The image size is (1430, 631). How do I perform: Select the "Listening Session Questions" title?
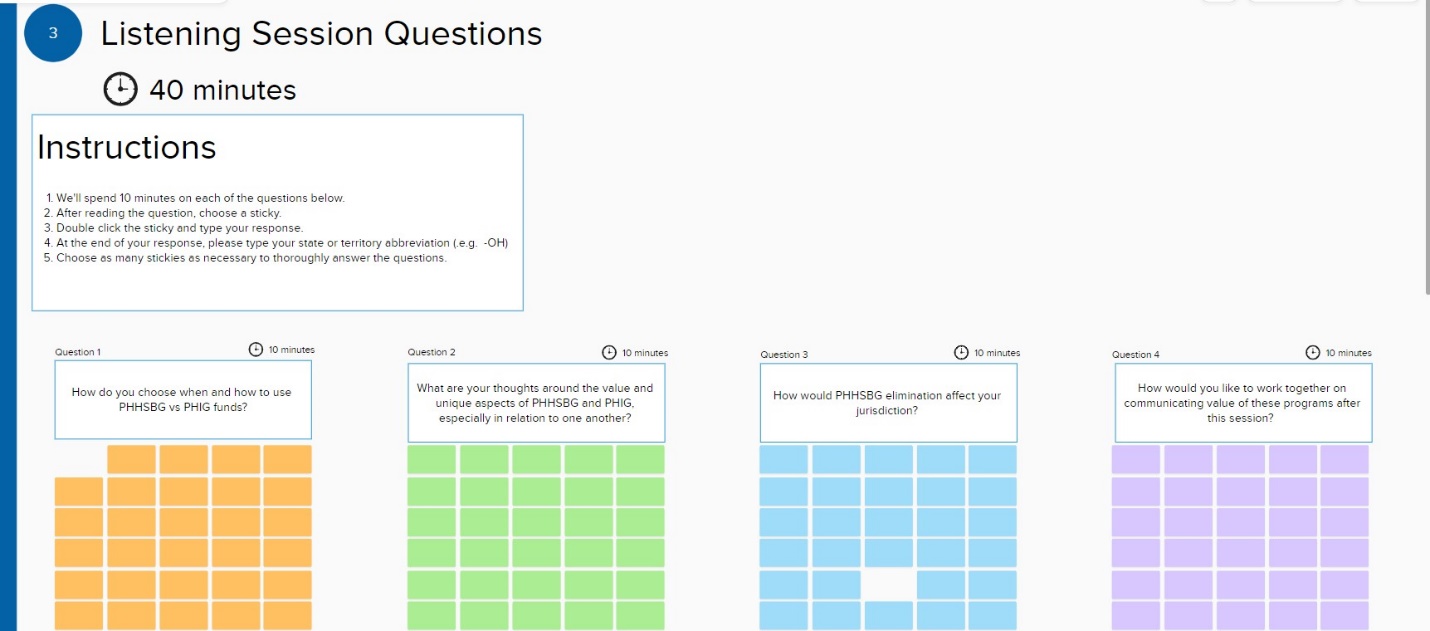click(x=321, y=34)
